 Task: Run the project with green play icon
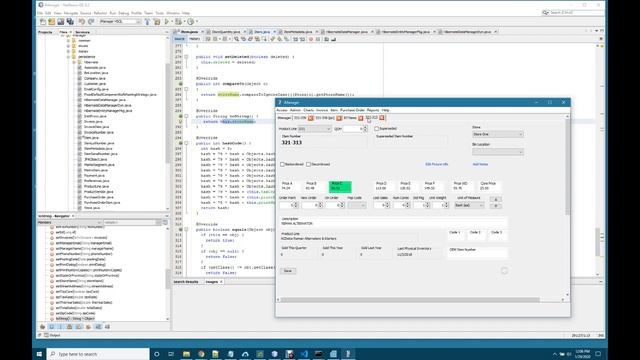pyautogui.click(x=167, y=22)
